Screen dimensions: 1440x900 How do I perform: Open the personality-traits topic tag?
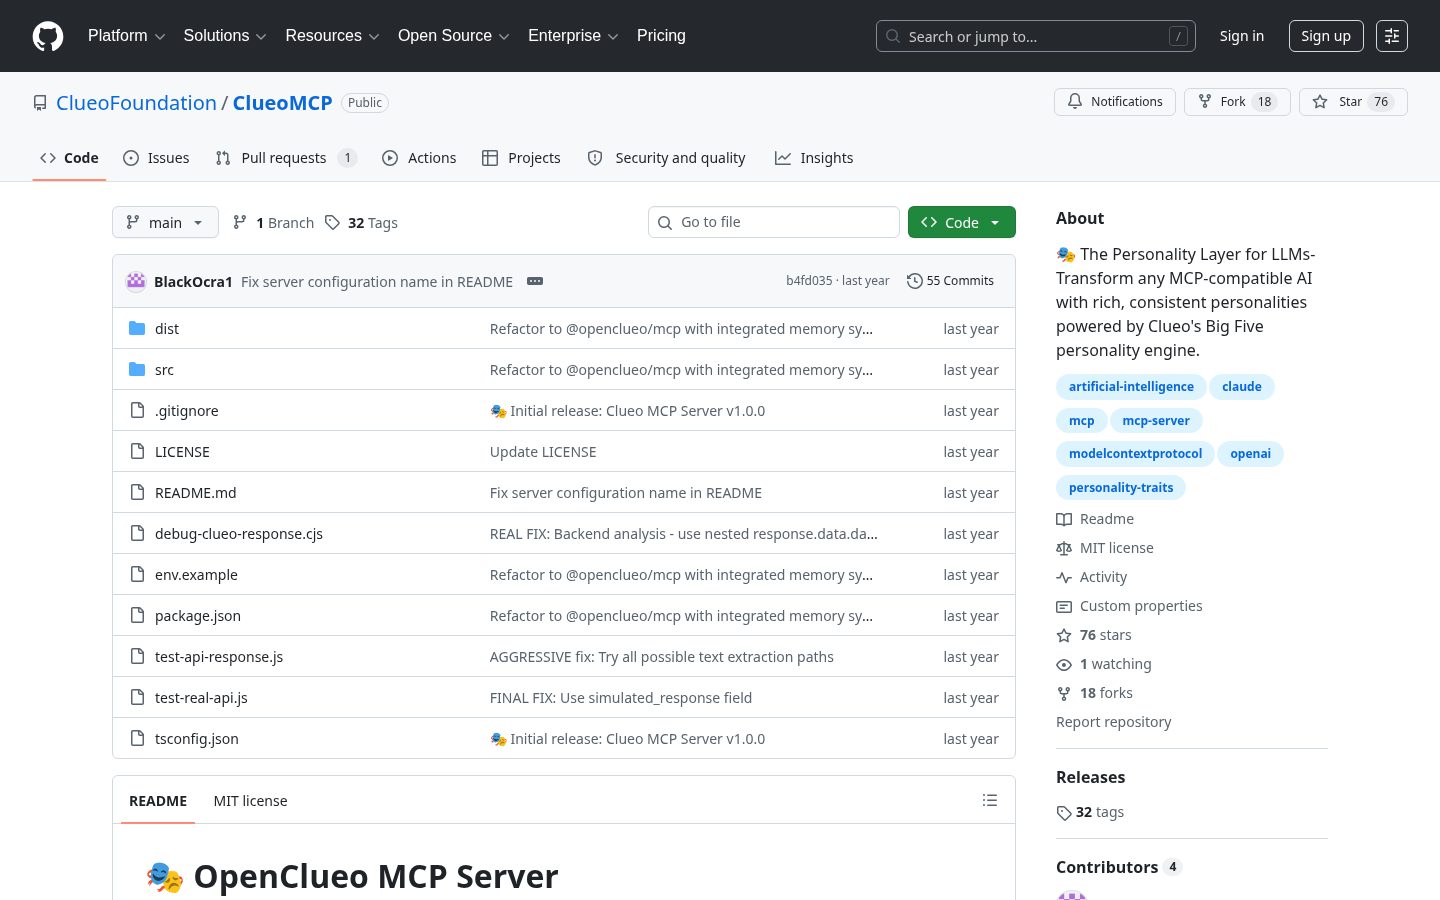point(1121,488)
